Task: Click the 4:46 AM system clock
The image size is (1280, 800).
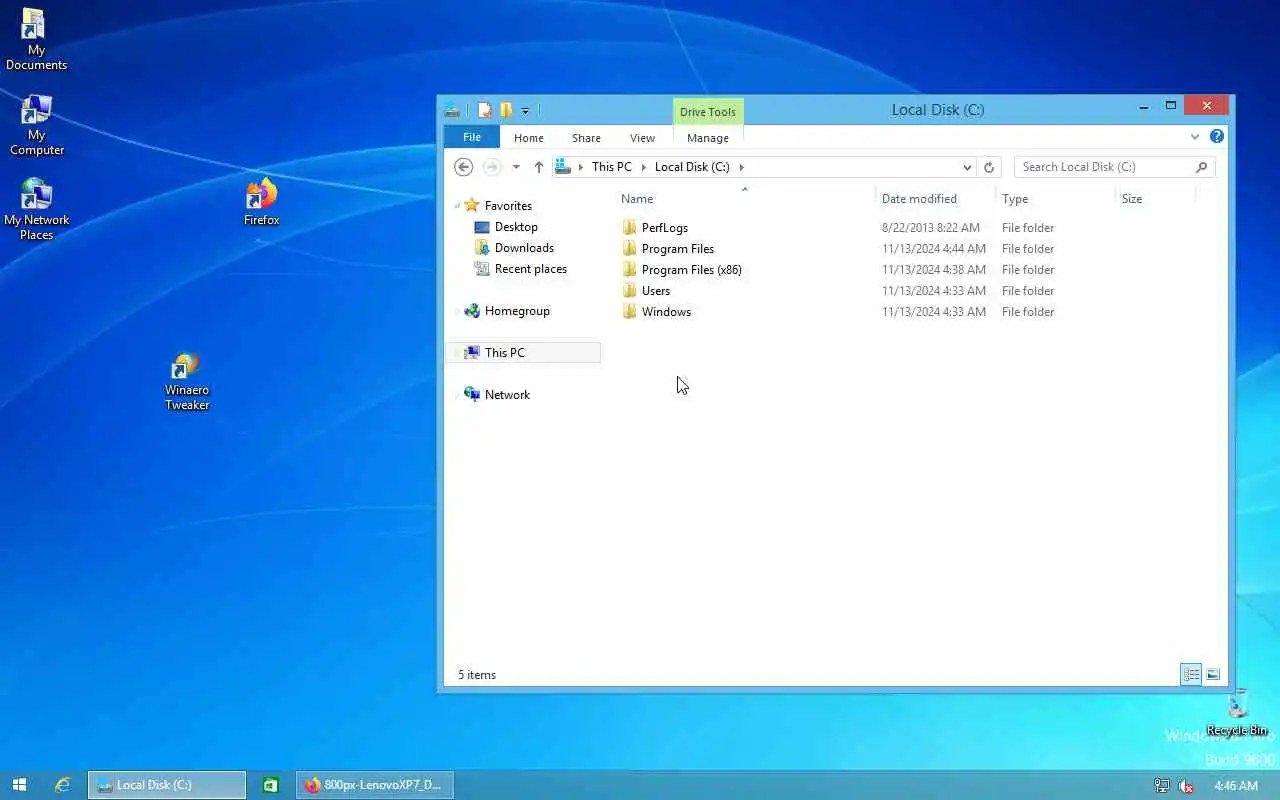Action: point(1236,786)
